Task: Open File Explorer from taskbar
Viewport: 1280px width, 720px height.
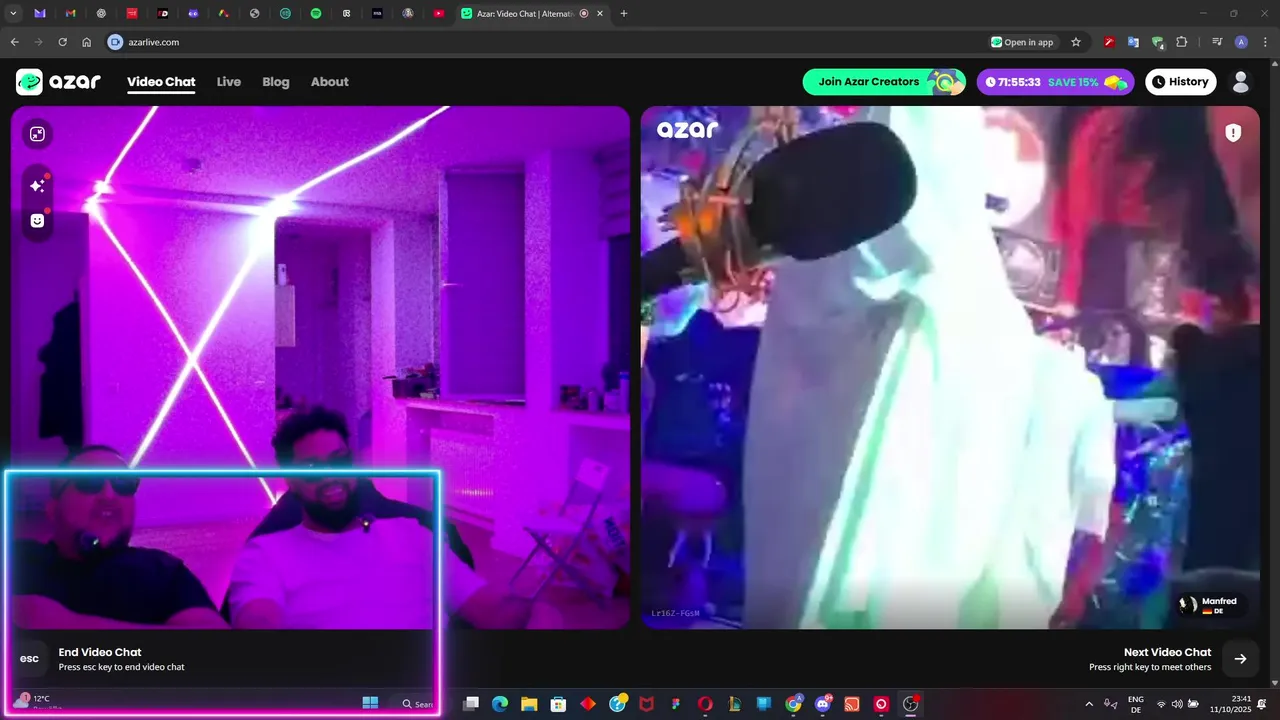Action: point(529,704)
